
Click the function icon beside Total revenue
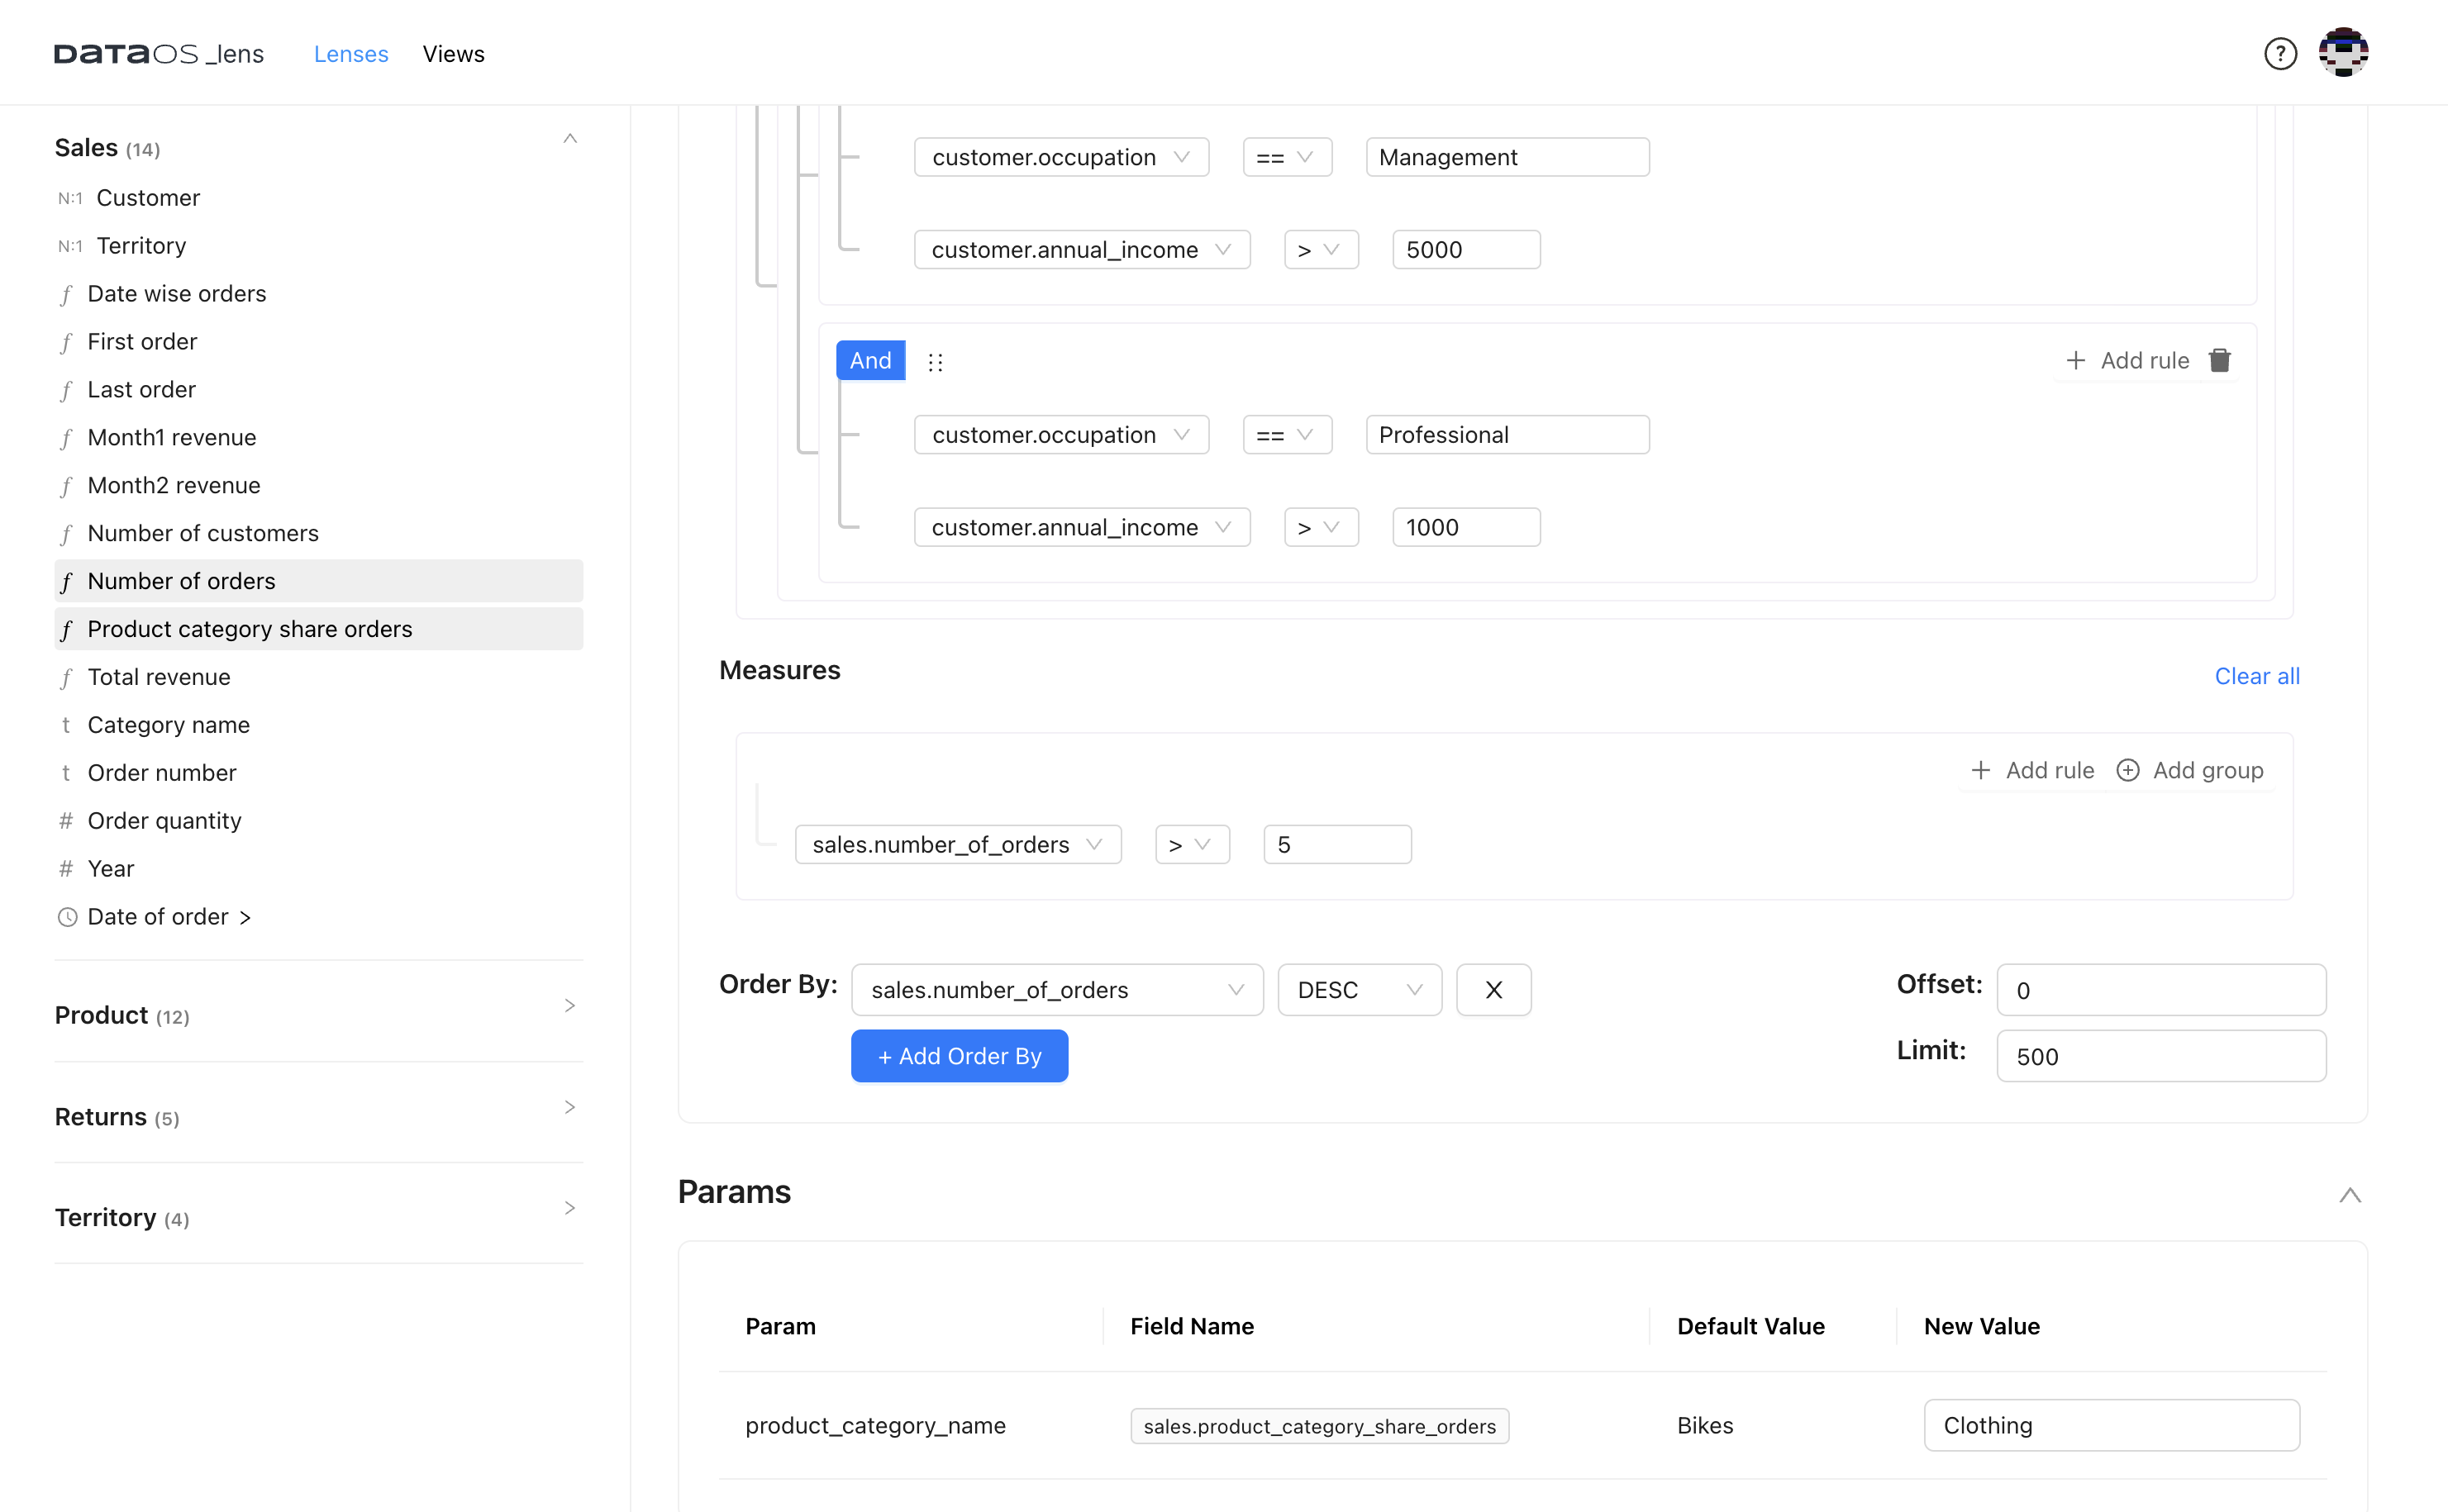pyautogui.click(x=66, y=678)
